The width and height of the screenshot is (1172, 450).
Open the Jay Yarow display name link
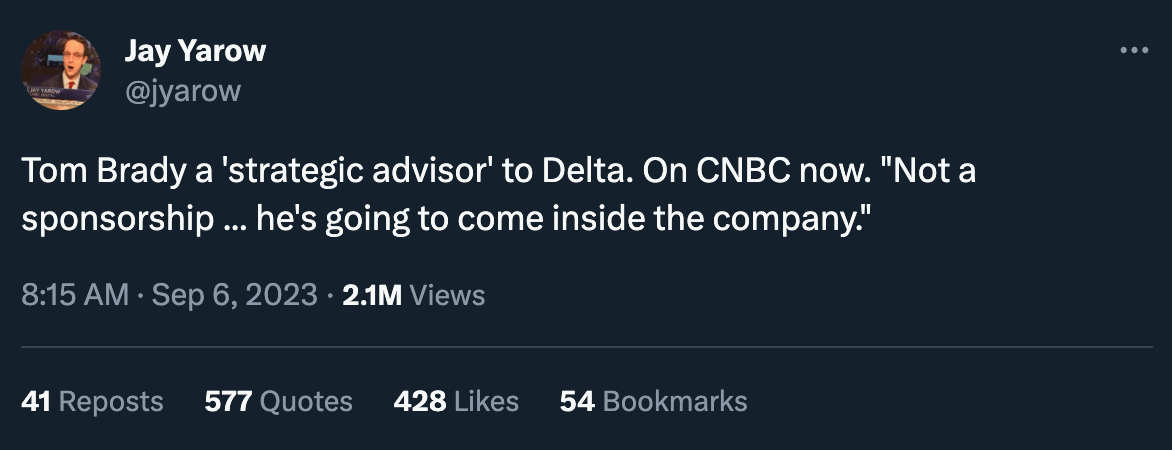pos(195,51)
